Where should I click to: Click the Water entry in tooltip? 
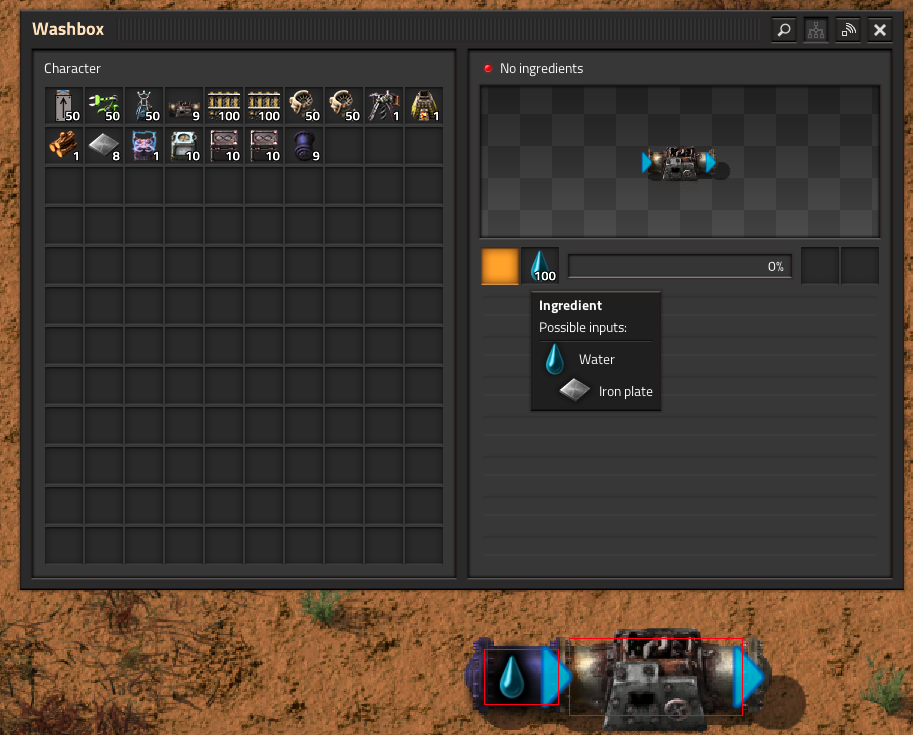click(x=596, y=359)
